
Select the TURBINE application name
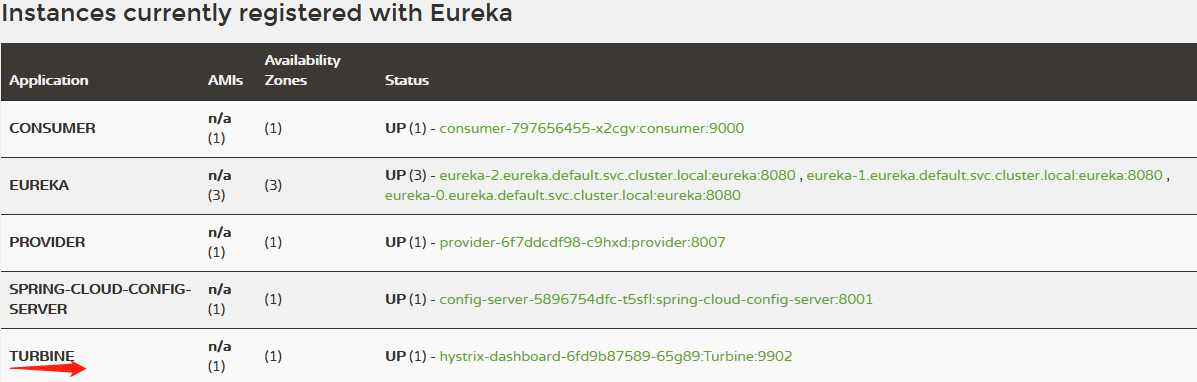coord(42,356)
